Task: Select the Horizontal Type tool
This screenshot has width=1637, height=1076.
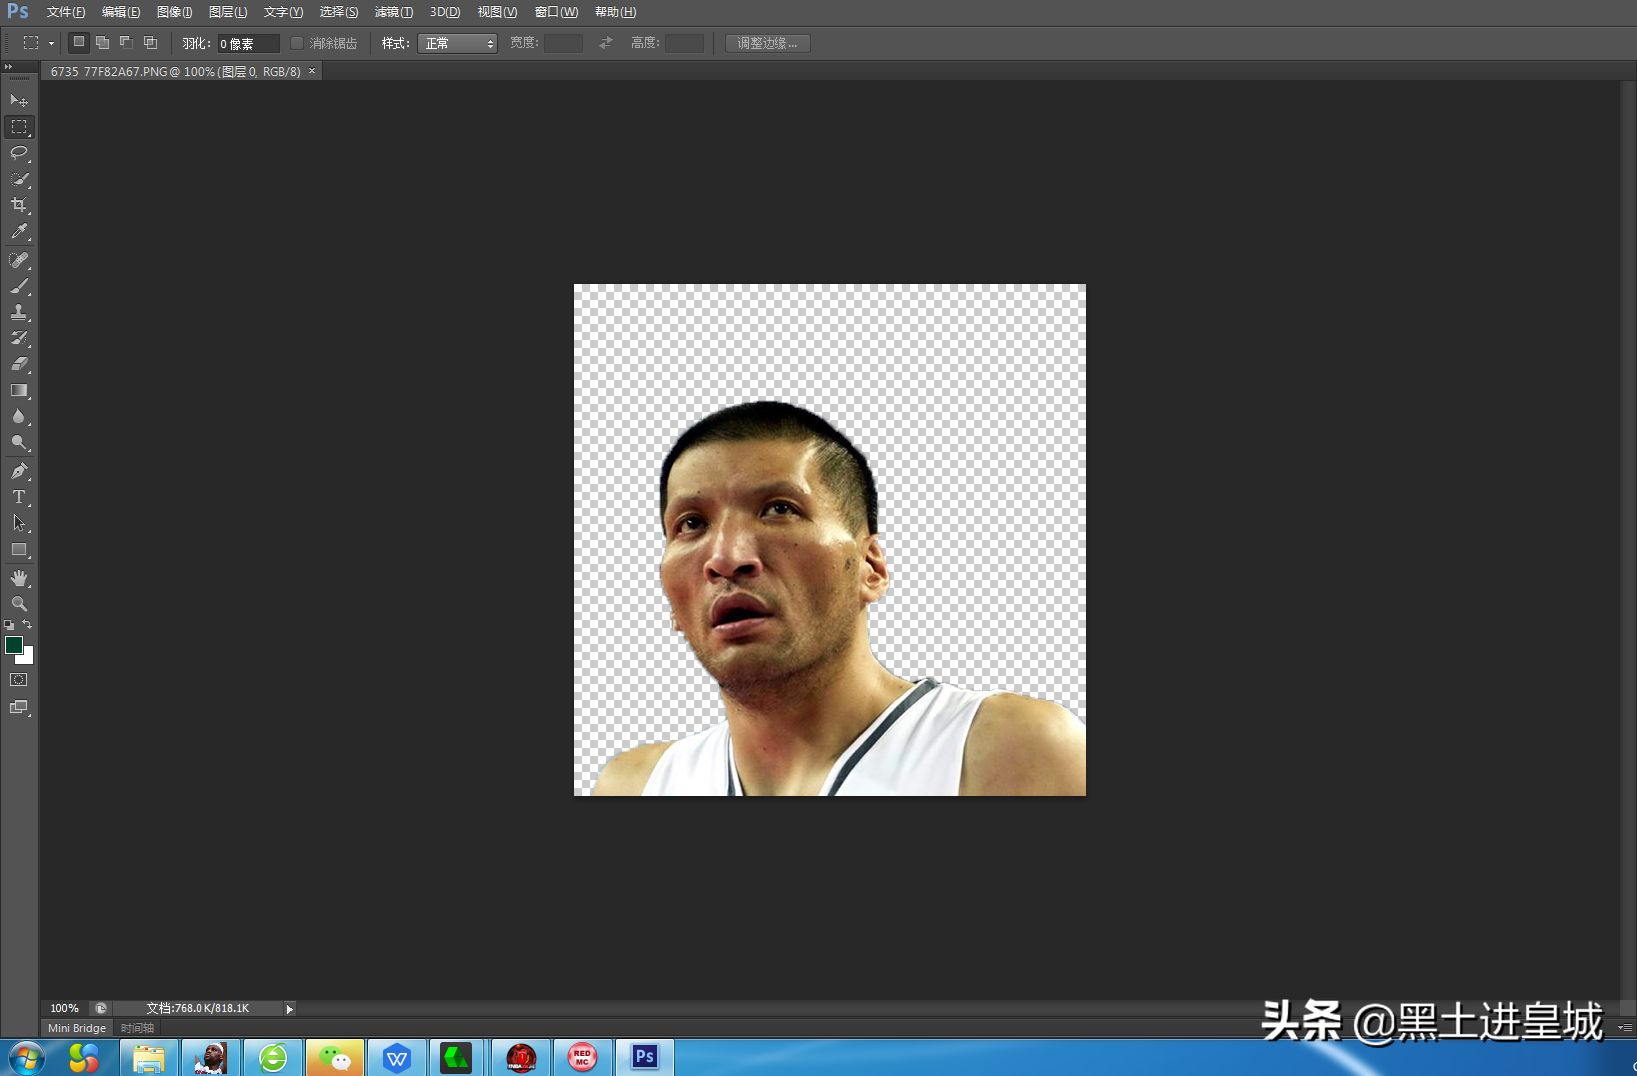Action: coord(19,497)
